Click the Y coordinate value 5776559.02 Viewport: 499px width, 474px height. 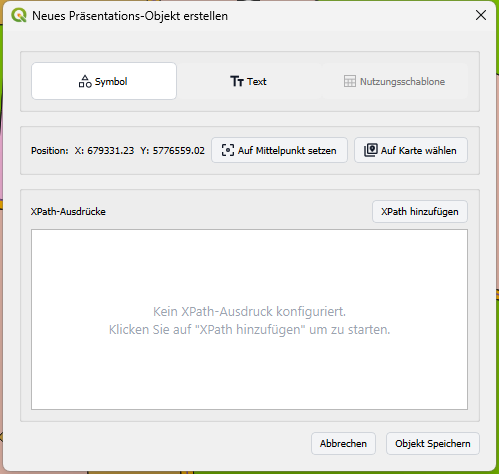click(179, 150)
